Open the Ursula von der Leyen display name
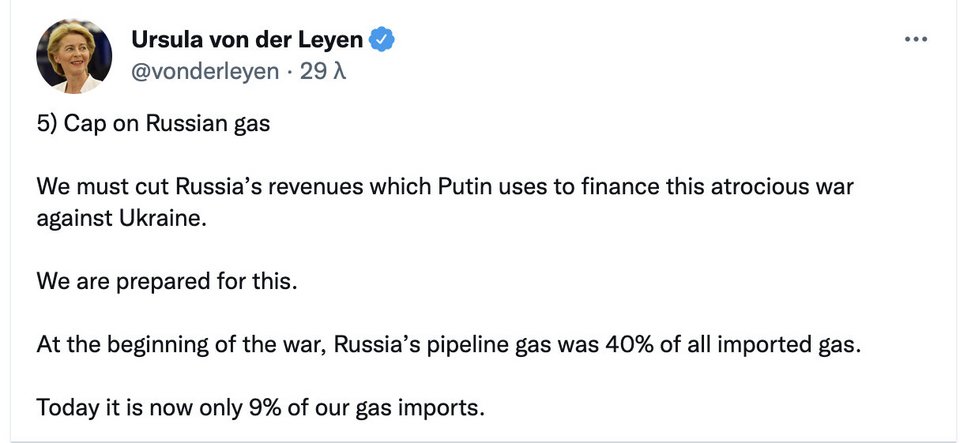This screenshot has height=443, width=960. pos(247,40)
